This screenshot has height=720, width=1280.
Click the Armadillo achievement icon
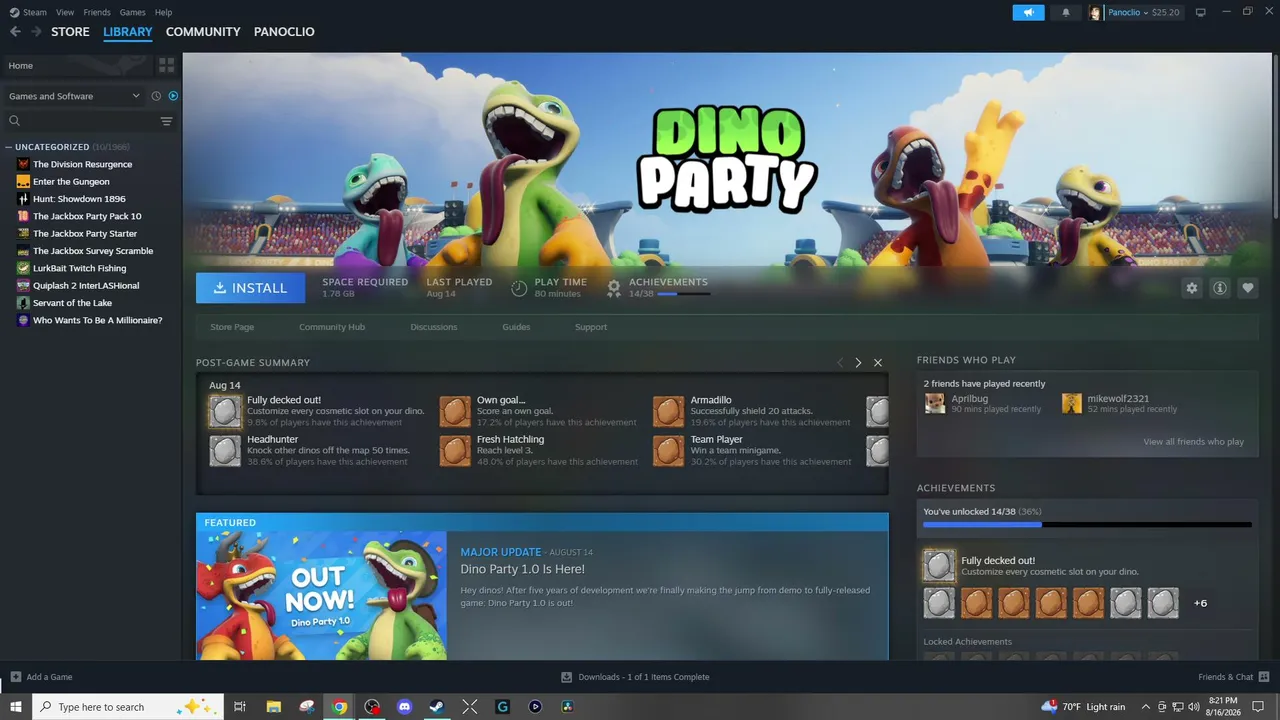669,411
